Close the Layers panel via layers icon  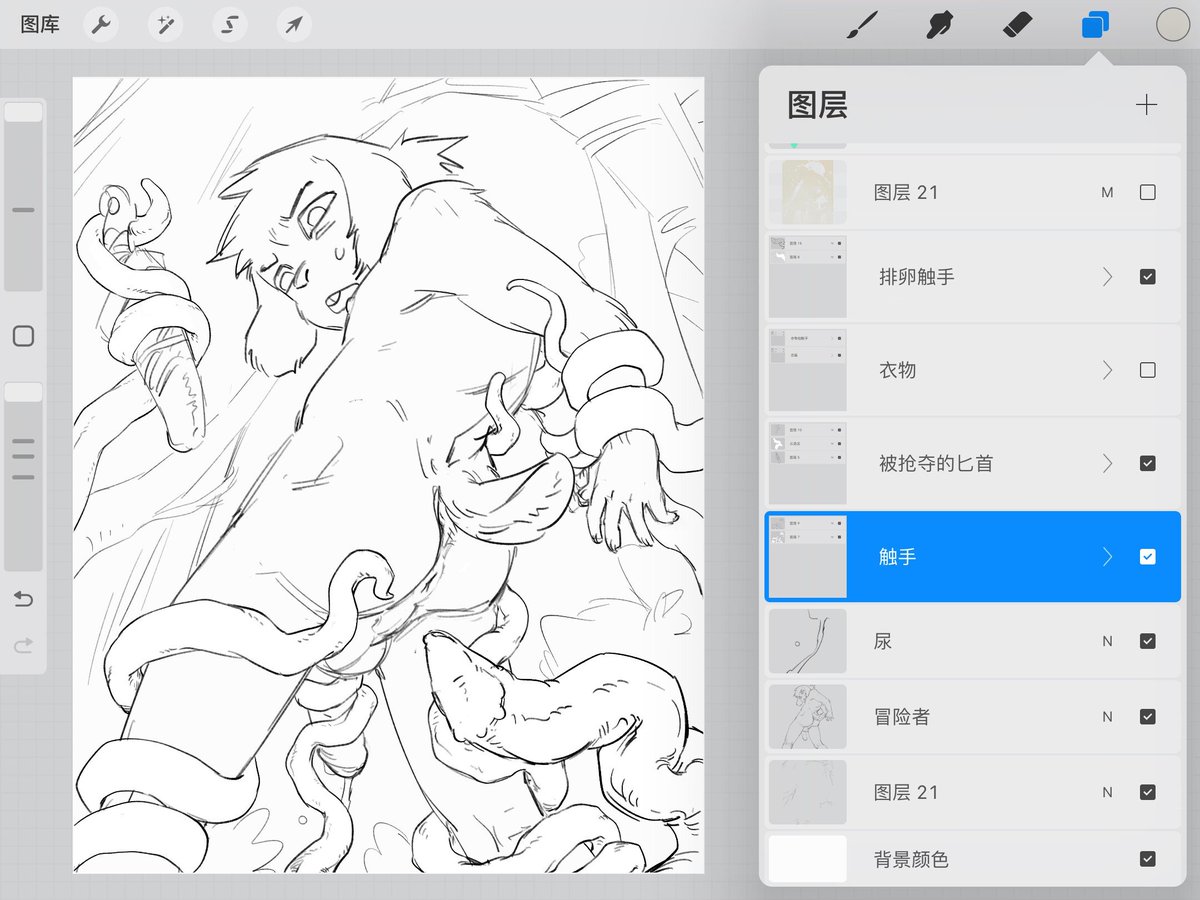(x=1095, y=24)
